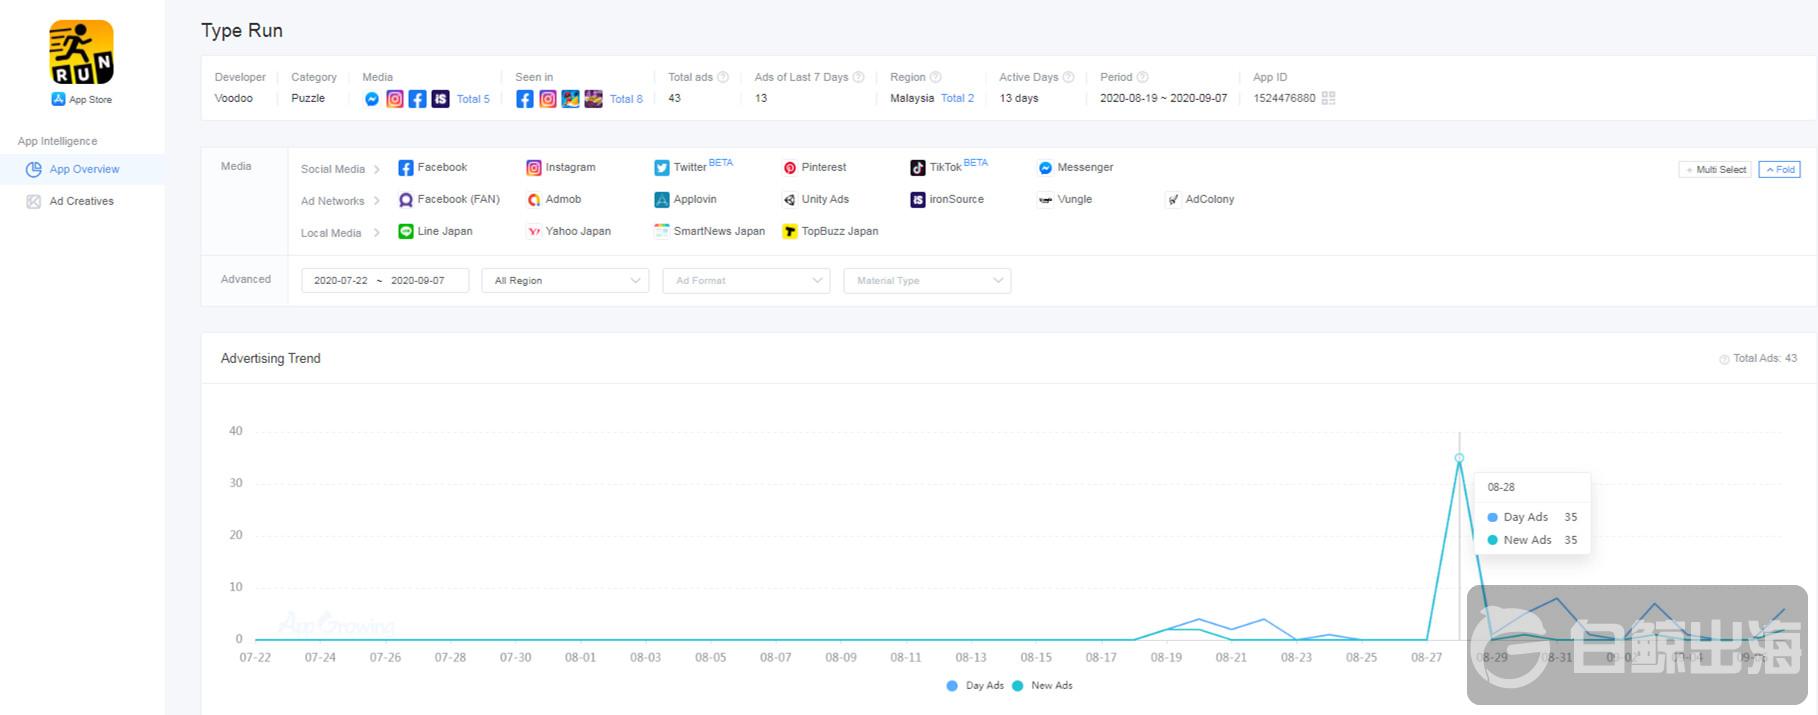1818x715 pixels.
Task: Enable Multi Select for media
Action: 1714,170
